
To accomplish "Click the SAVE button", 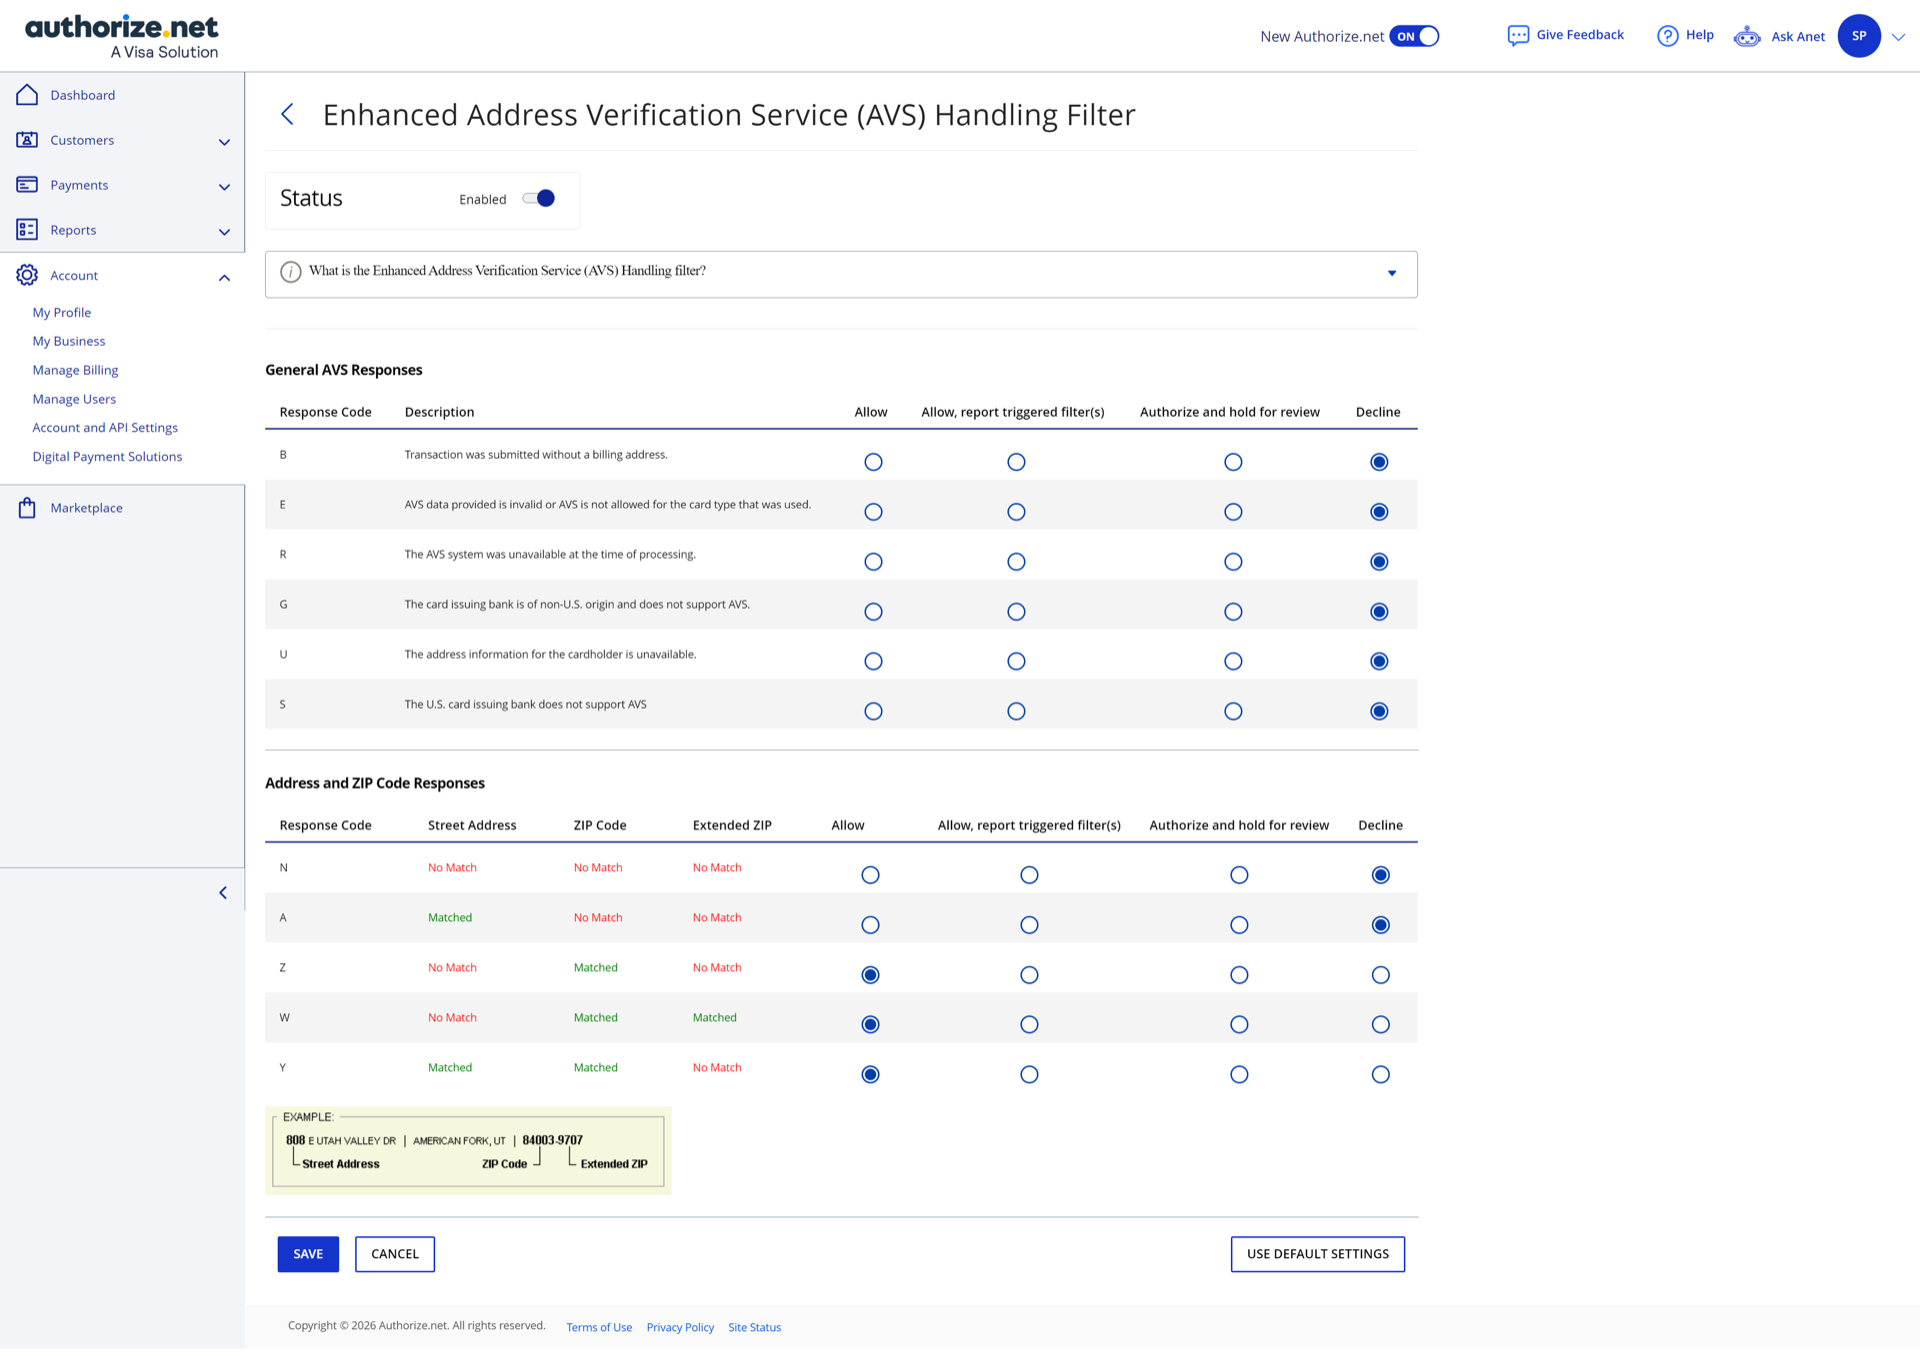I will coord(308,1254).
